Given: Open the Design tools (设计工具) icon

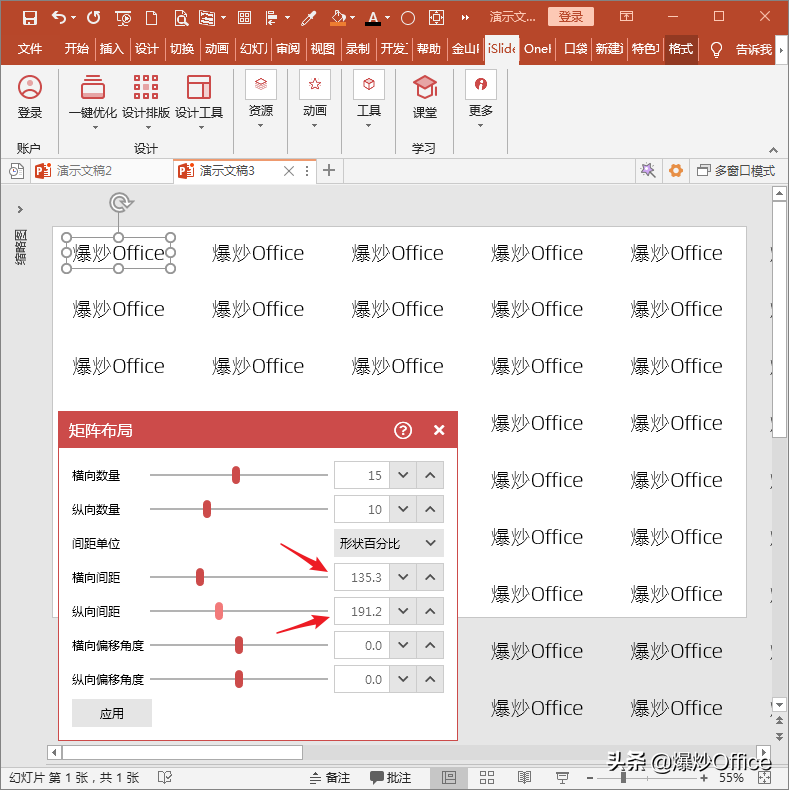Looking at the screenshot, I should [x=199, y=87].
